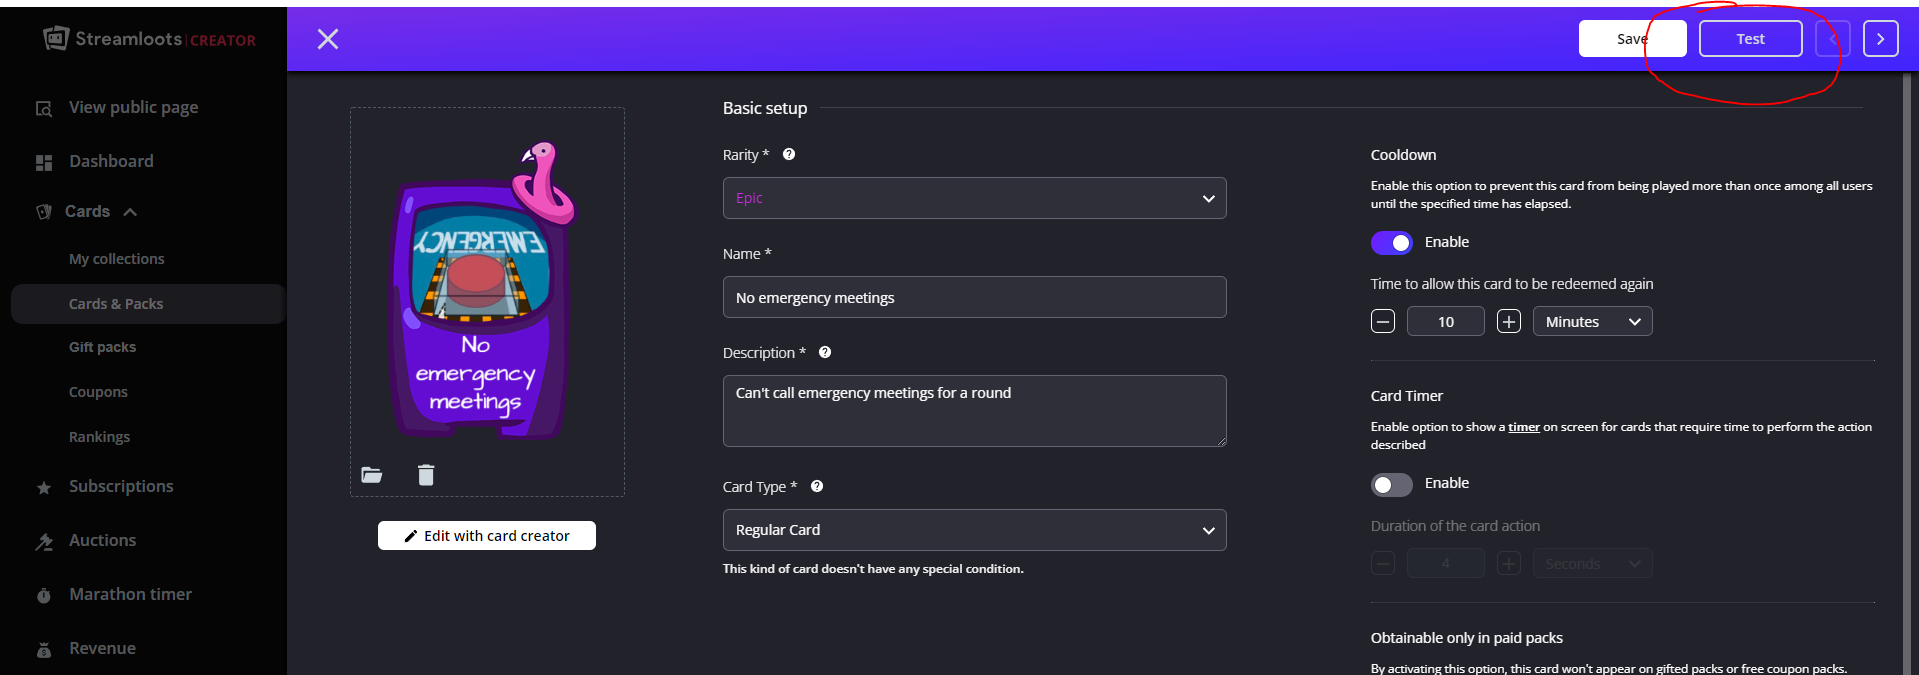Click the Test button
This screenshot has height=675, width=1919.
(x=1751, y=39)
